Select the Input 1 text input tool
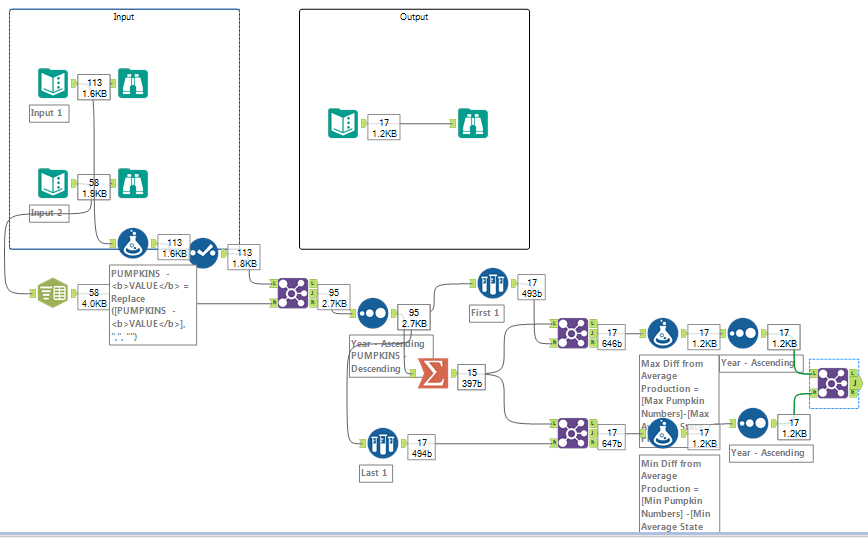 (x=53, y=83)
